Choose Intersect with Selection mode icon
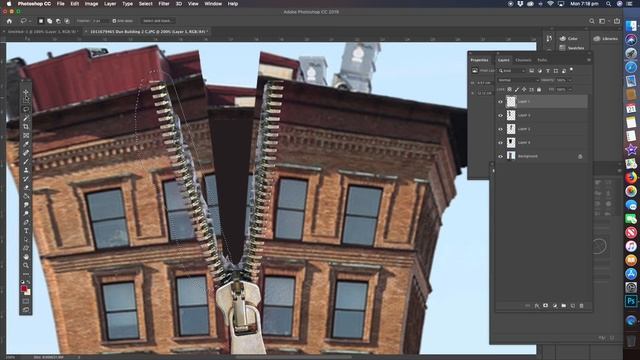This screenshot has height=360, width=640. (x=67, y=21)
